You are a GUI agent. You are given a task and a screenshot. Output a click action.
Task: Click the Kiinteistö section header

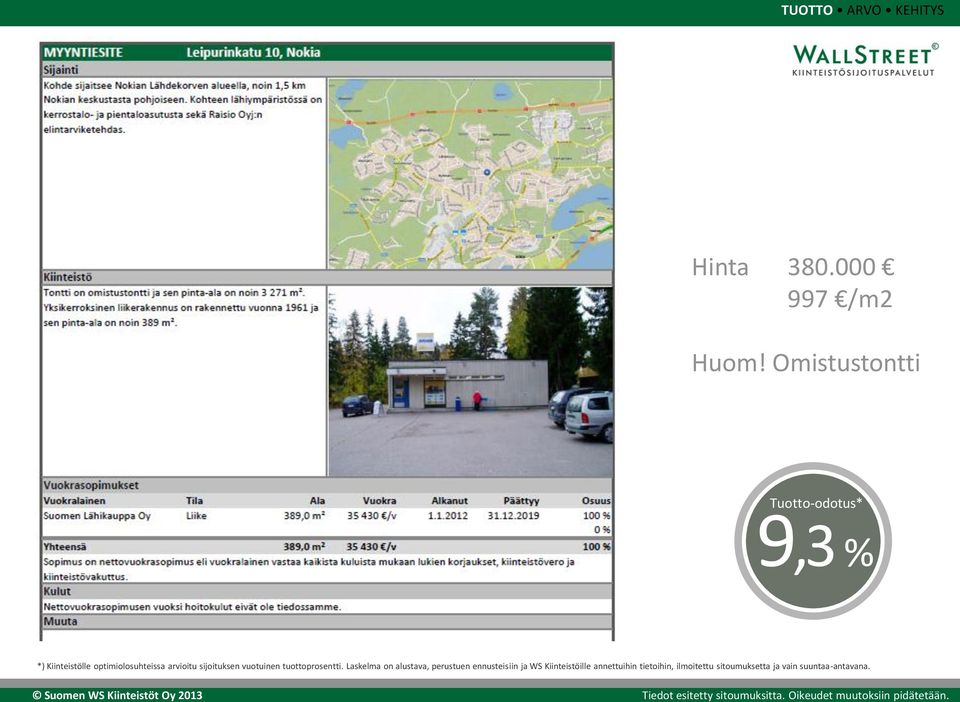[x=327, y=277]
